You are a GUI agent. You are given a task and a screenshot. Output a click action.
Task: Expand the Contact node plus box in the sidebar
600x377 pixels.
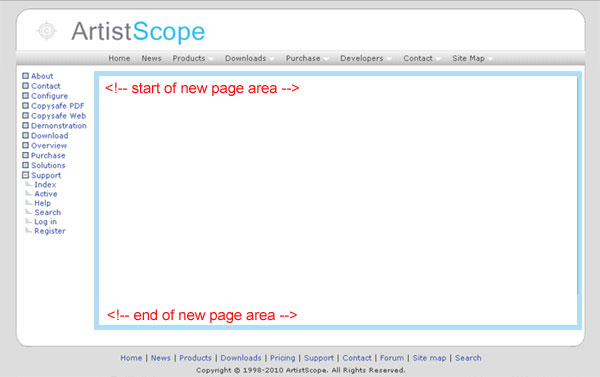[x=25, y=86]
